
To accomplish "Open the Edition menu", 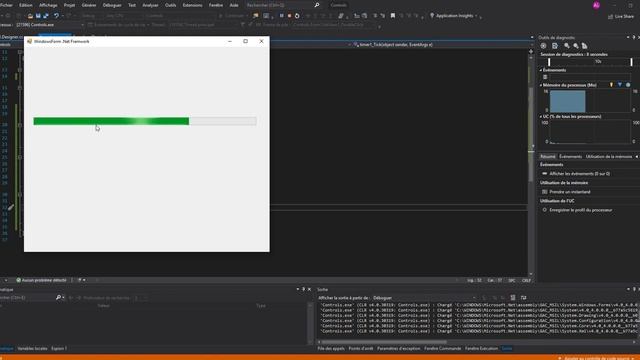I will 26,5.
